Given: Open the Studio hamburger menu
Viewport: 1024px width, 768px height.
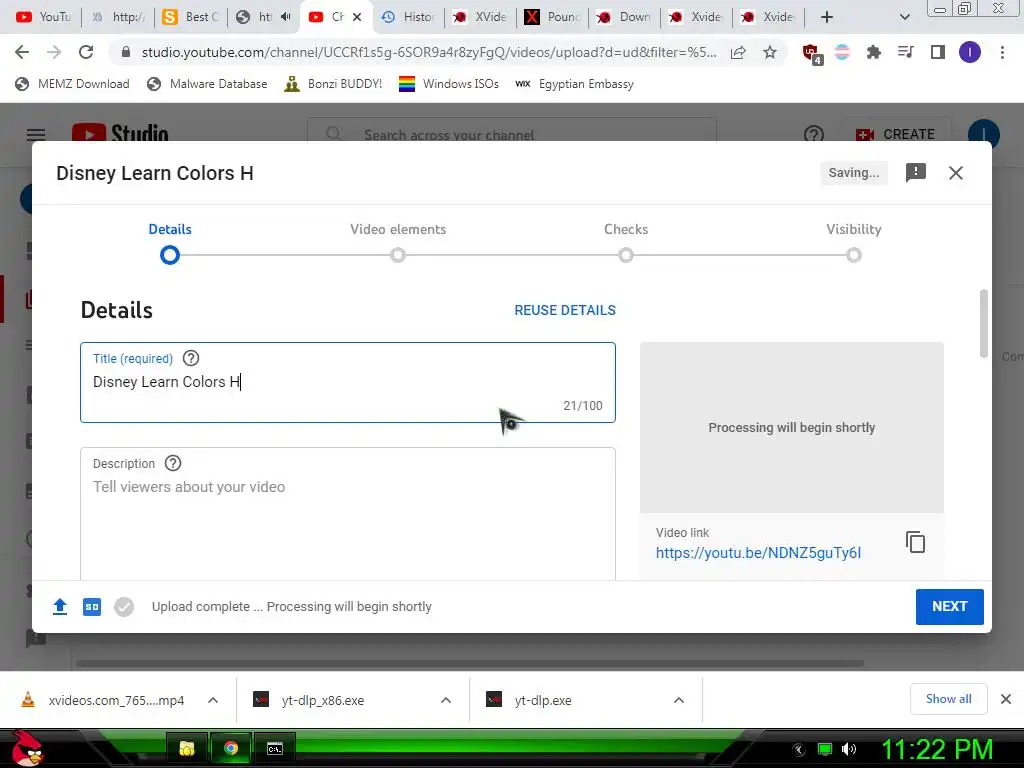Looking at the screenshot, I should click(36, 135).
